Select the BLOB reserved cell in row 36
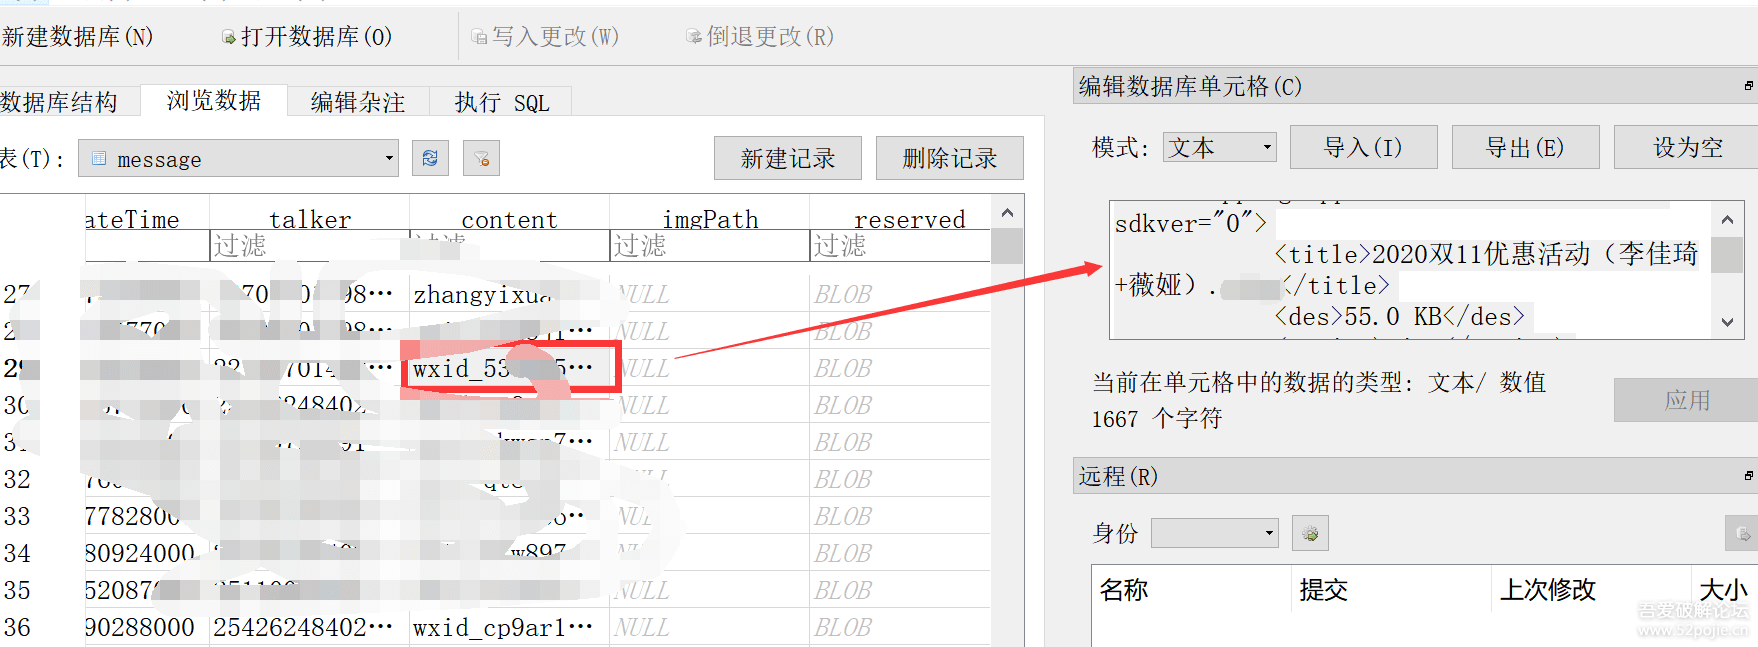The image size is (1758, 647). click(x=900, y=627)
